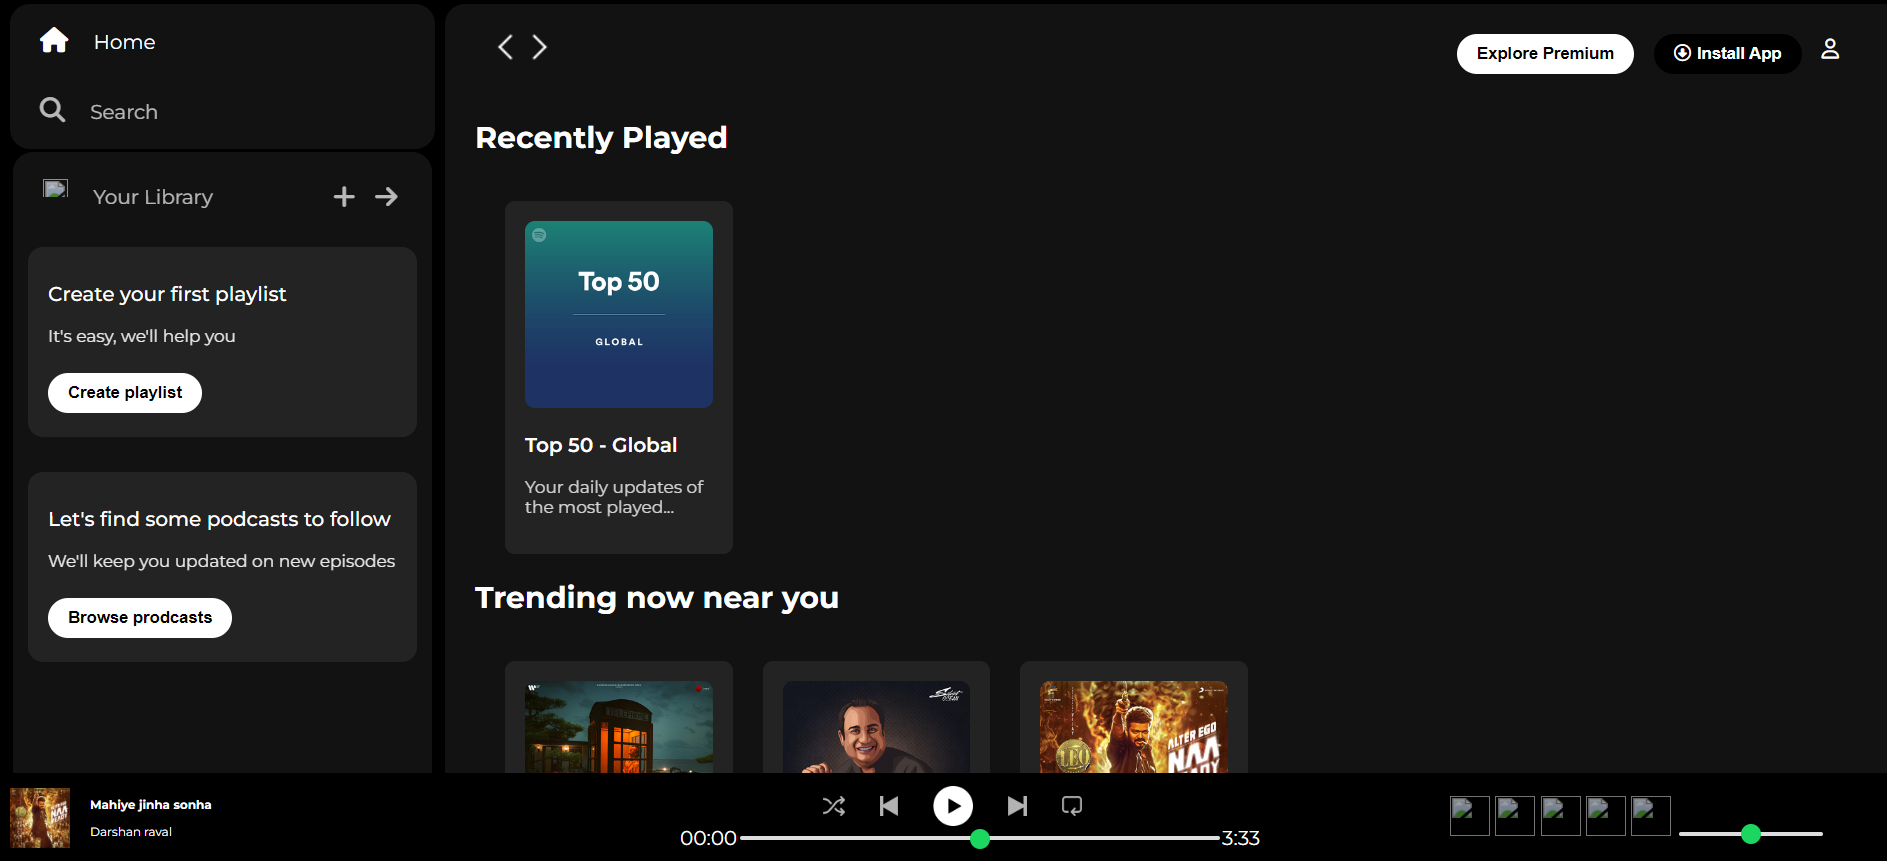Click the Create playlist button
1887x861 pixels.
tap(125, 393)
